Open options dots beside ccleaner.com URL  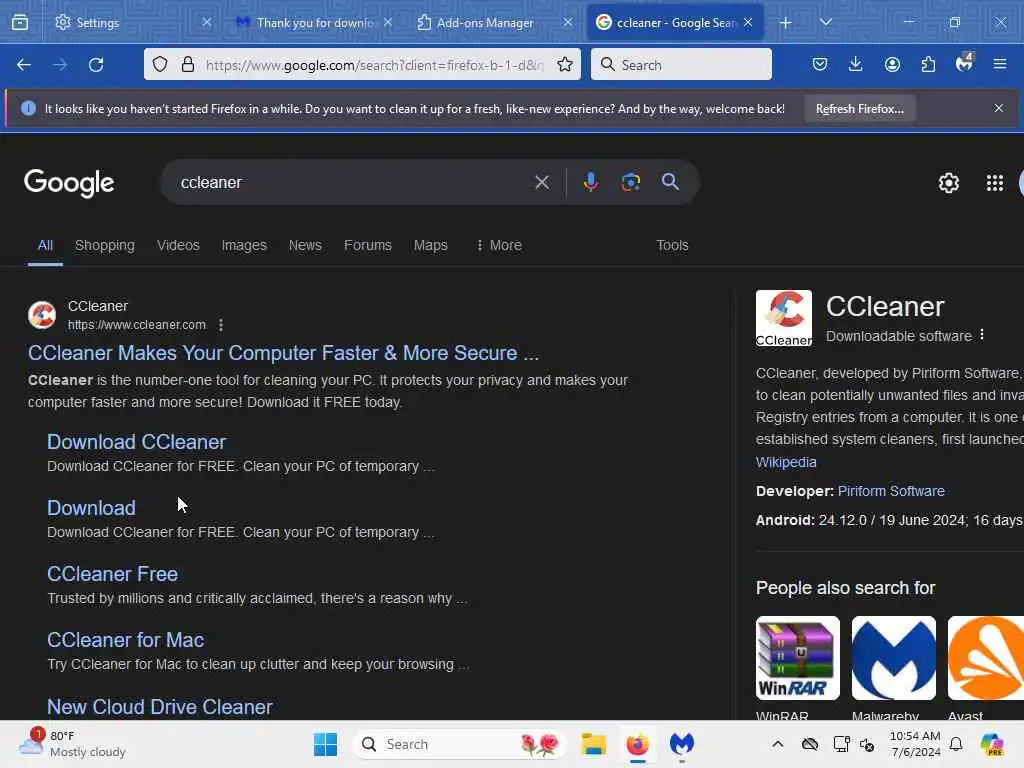point(221,325)
